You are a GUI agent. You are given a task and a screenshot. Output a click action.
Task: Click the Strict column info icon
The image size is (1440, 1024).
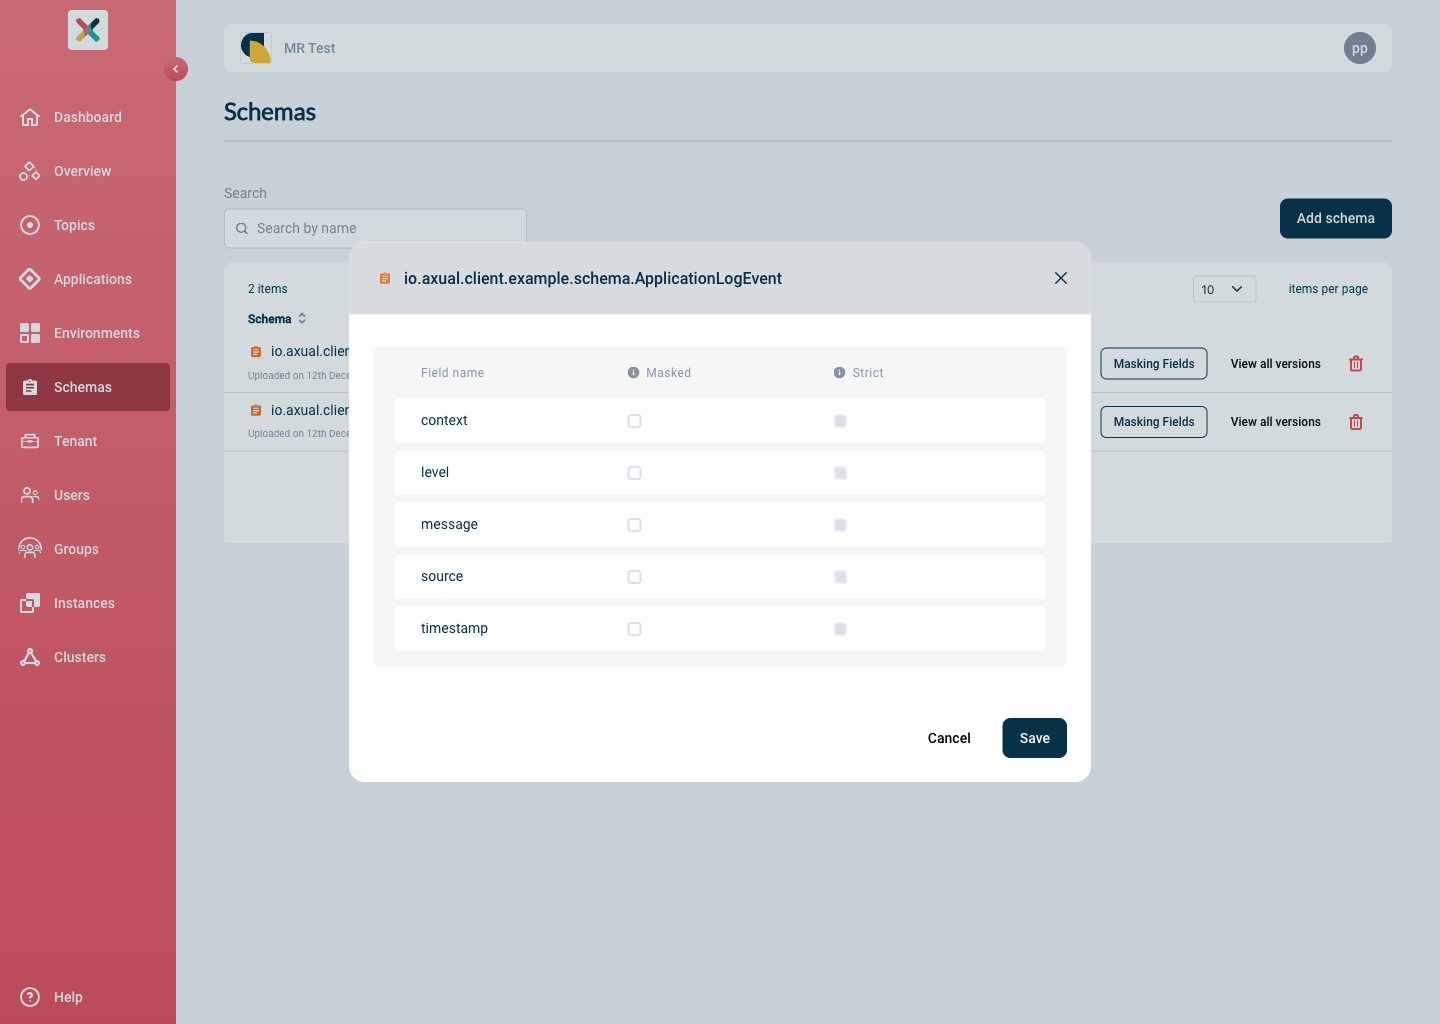(839, 373)
